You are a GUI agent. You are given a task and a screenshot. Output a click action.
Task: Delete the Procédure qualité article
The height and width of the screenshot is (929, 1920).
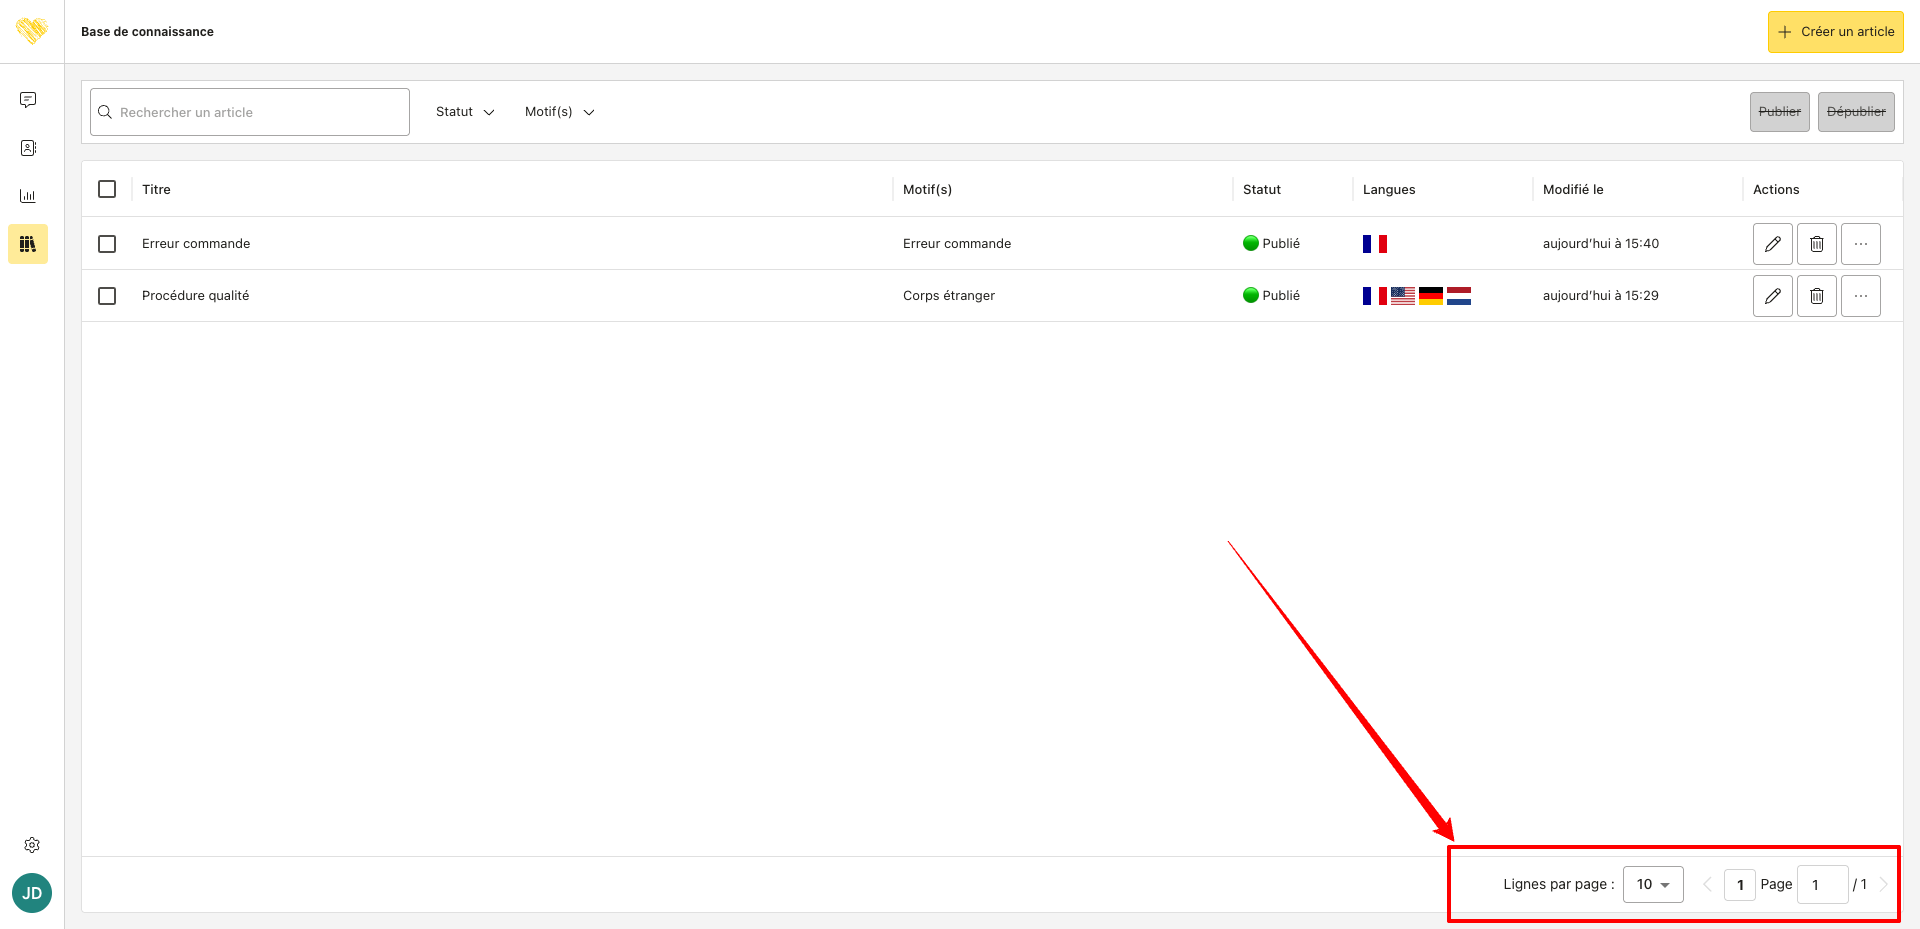point(1816,296)
